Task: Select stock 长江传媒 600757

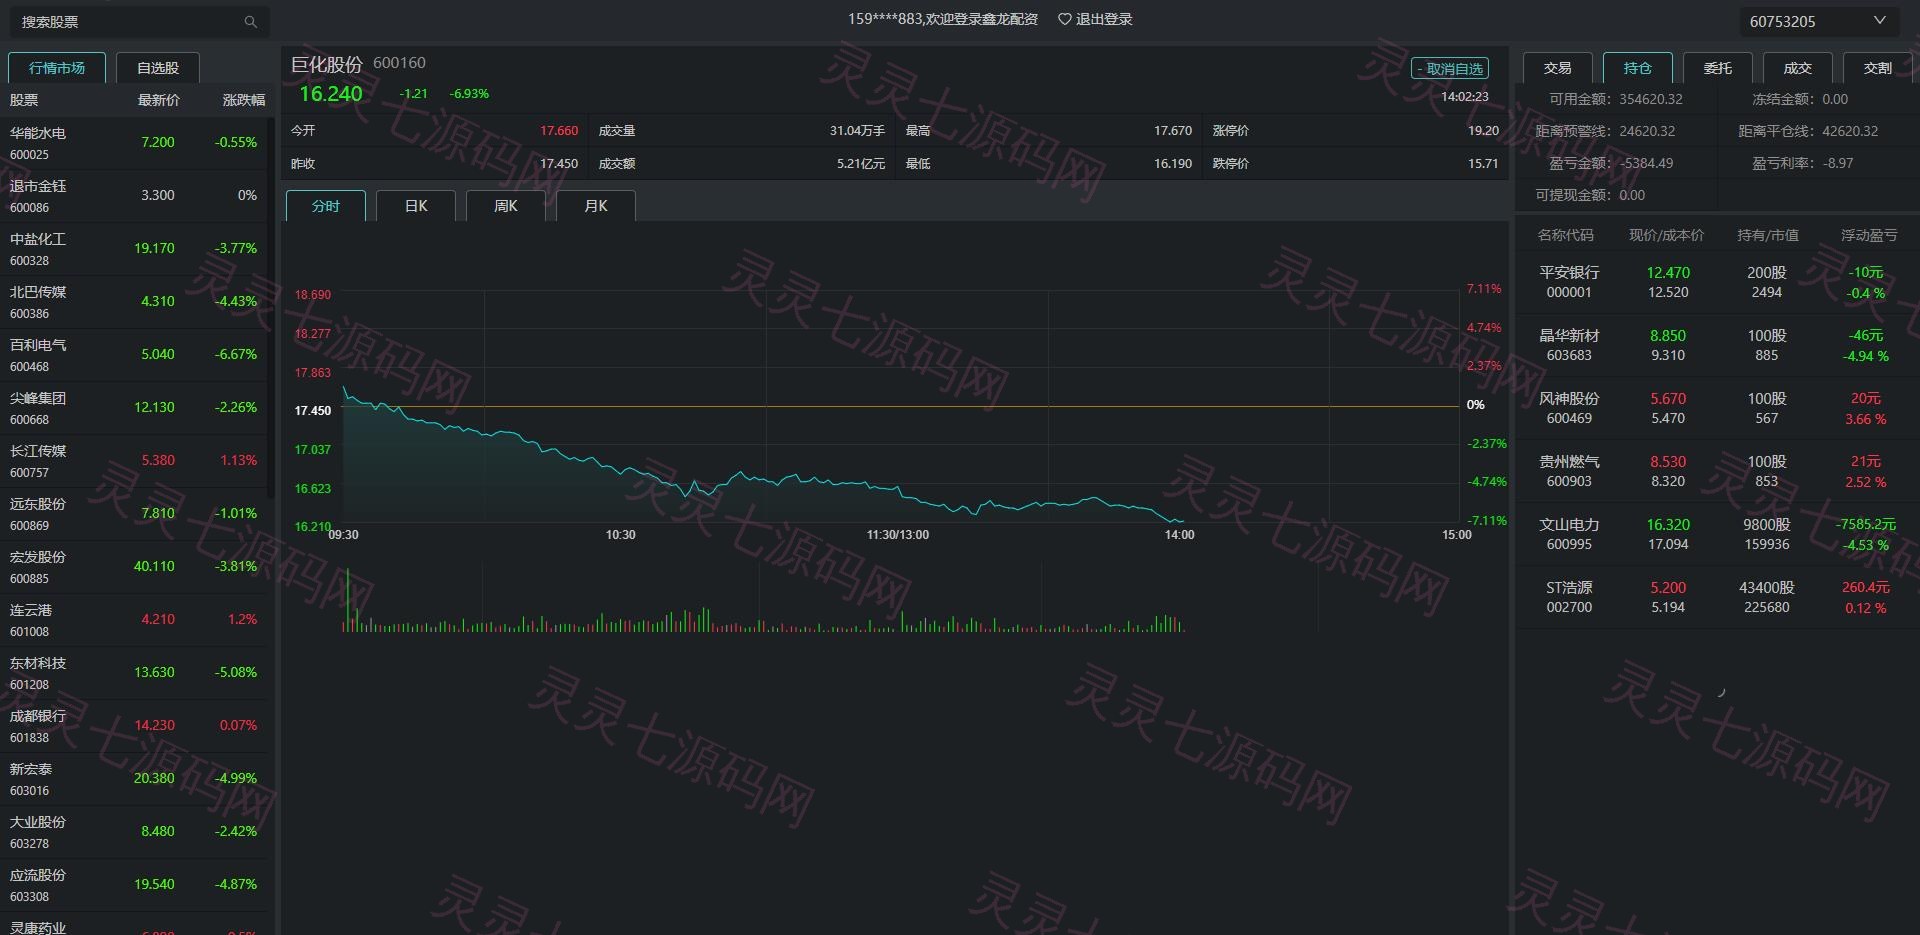Action: (134, 461)
